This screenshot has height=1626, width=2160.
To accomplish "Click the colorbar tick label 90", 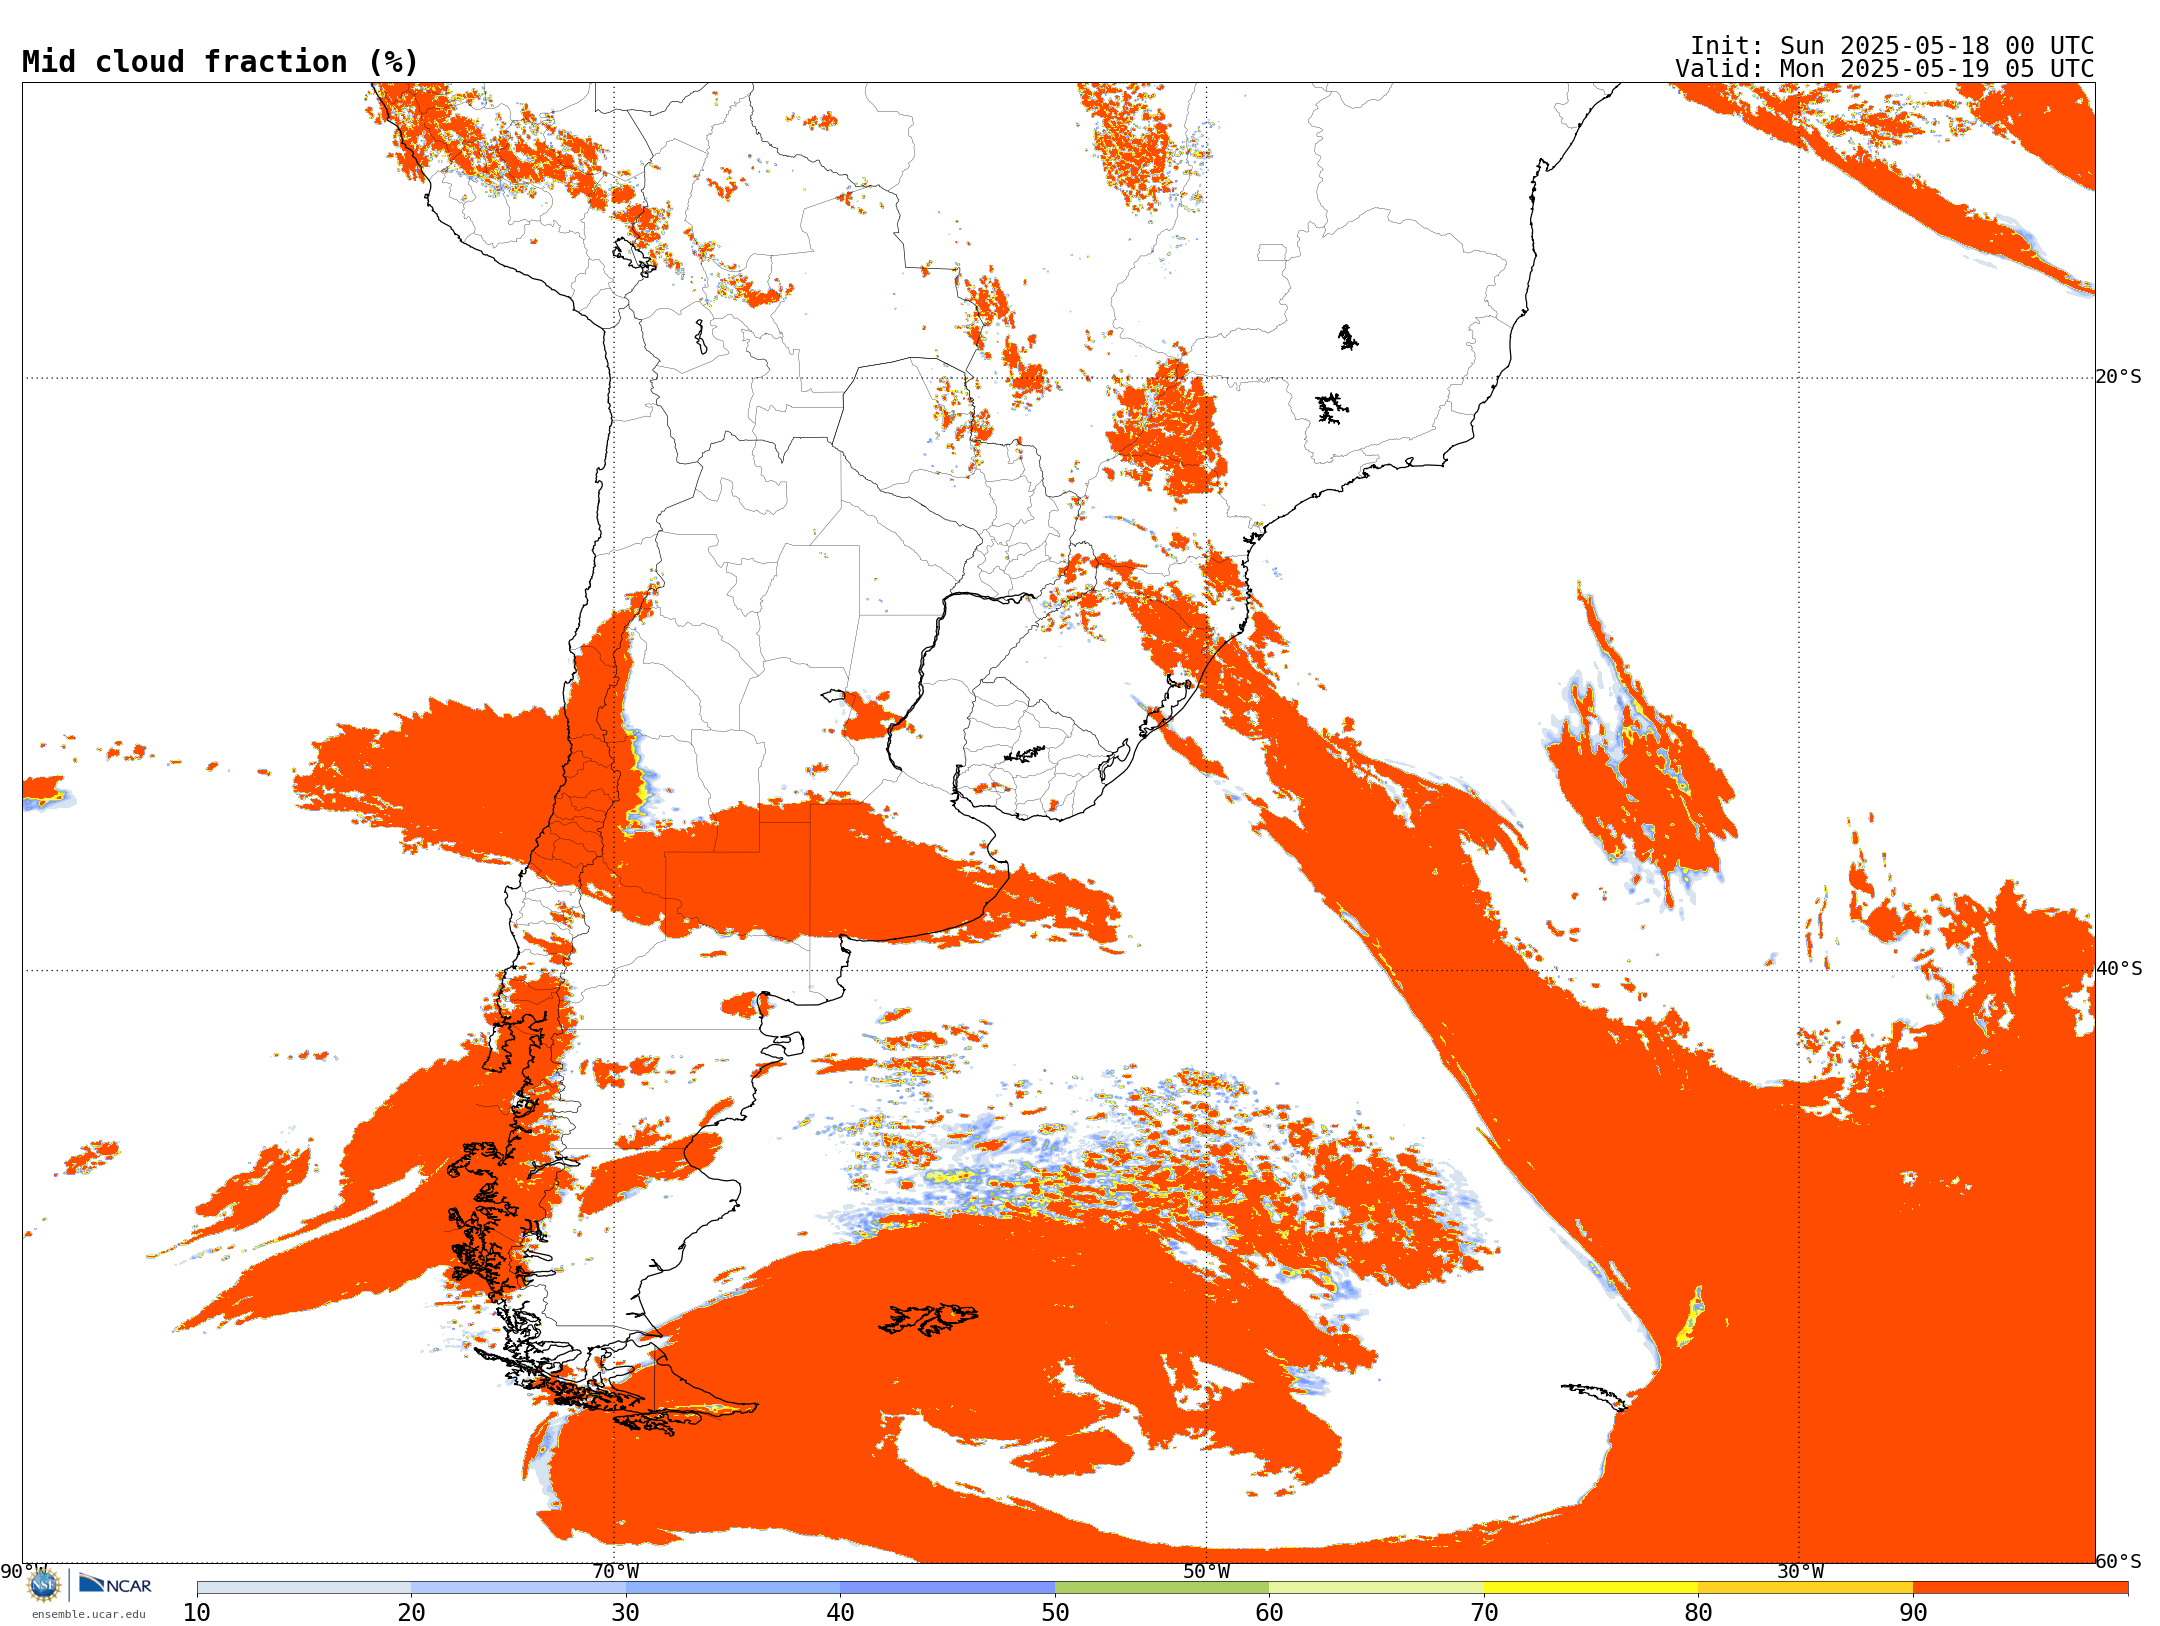I will [1913, 1613].
